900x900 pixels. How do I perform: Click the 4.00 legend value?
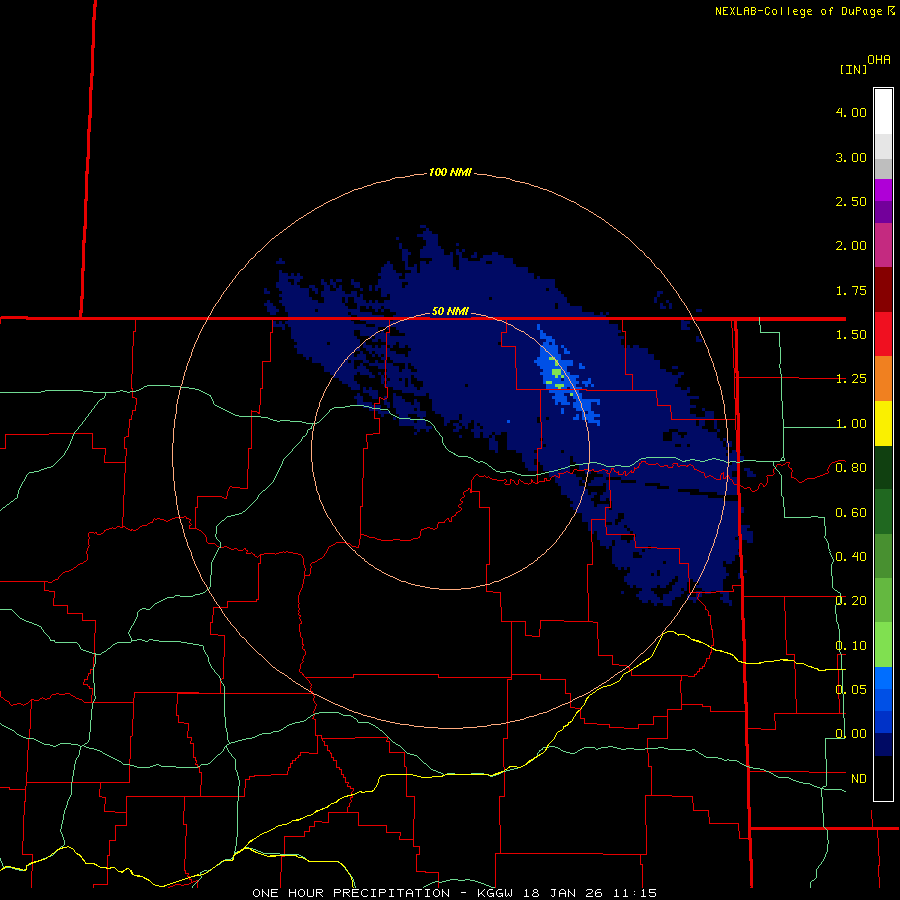[851, 112]
